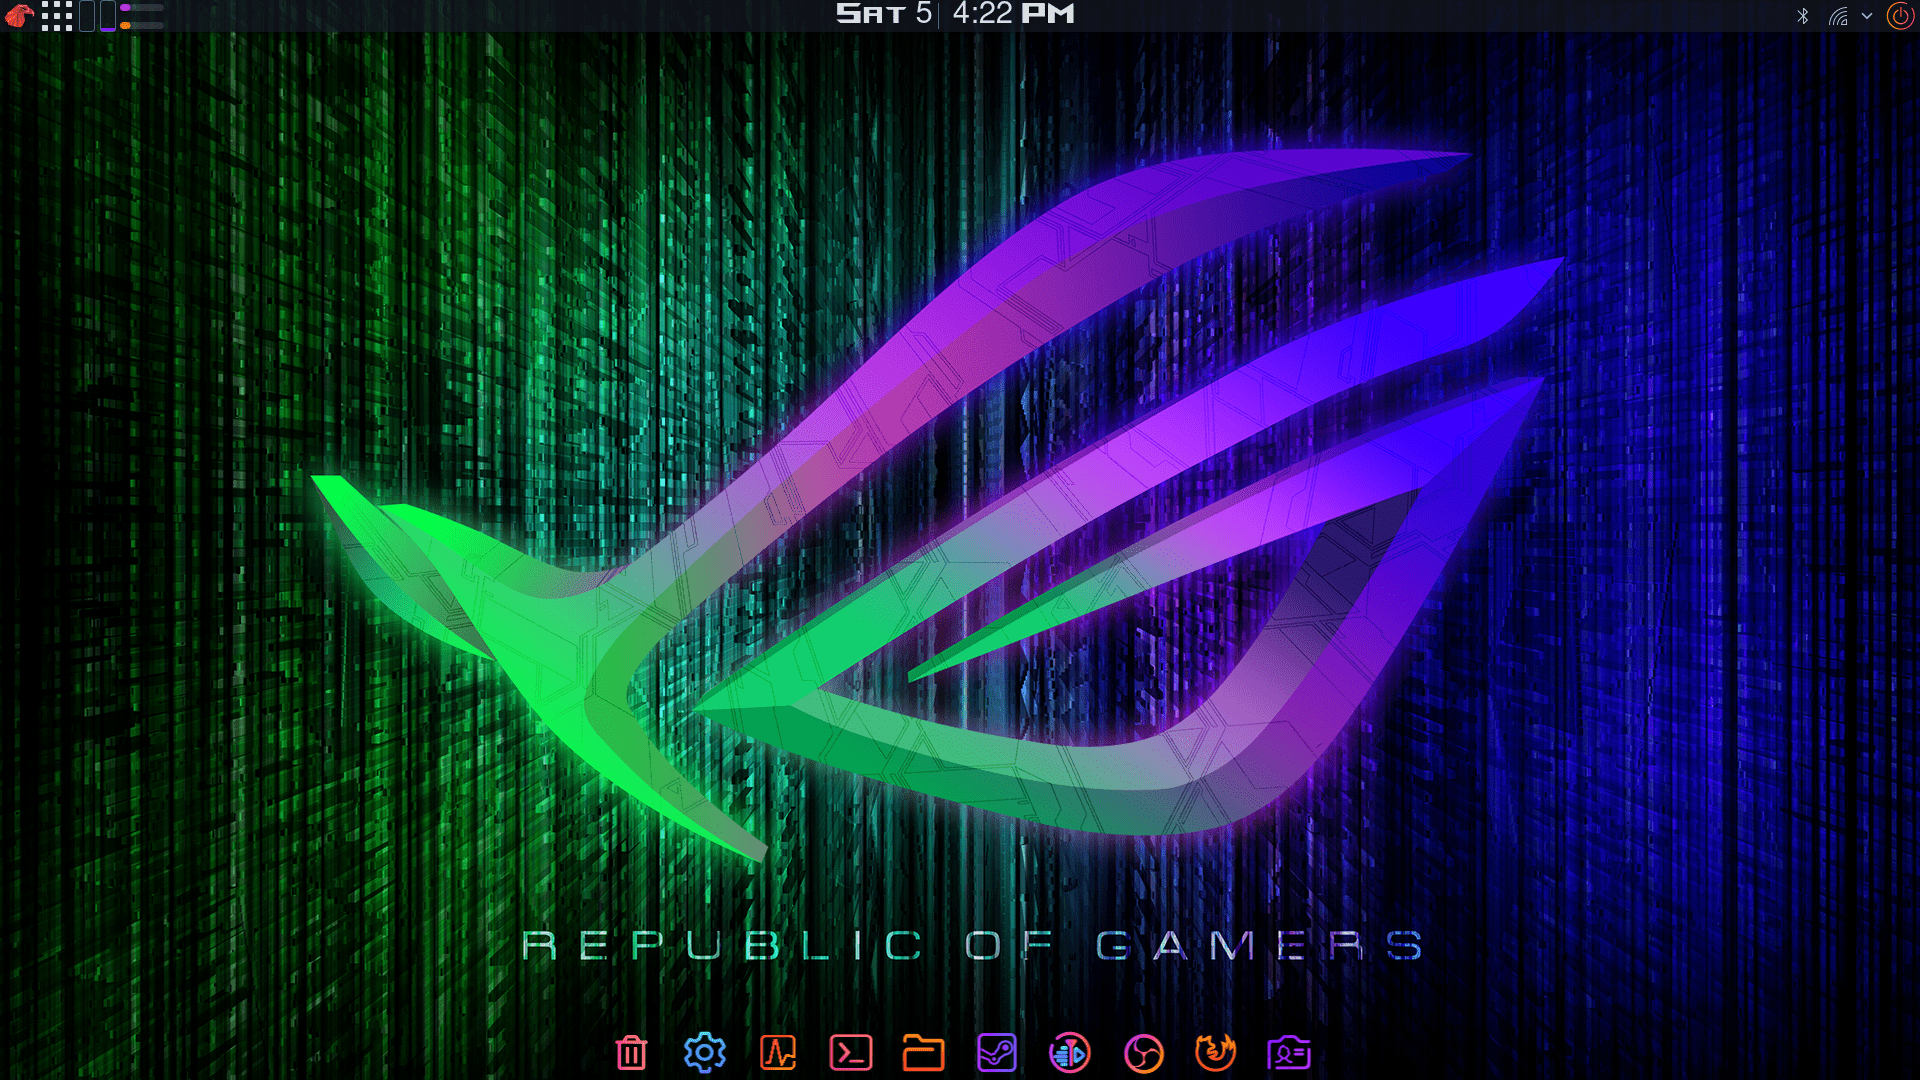The width and height of the screenshot is (1920, 1080).
Task: Click the Bluetooth tray icon
Action: point(1803,16)
